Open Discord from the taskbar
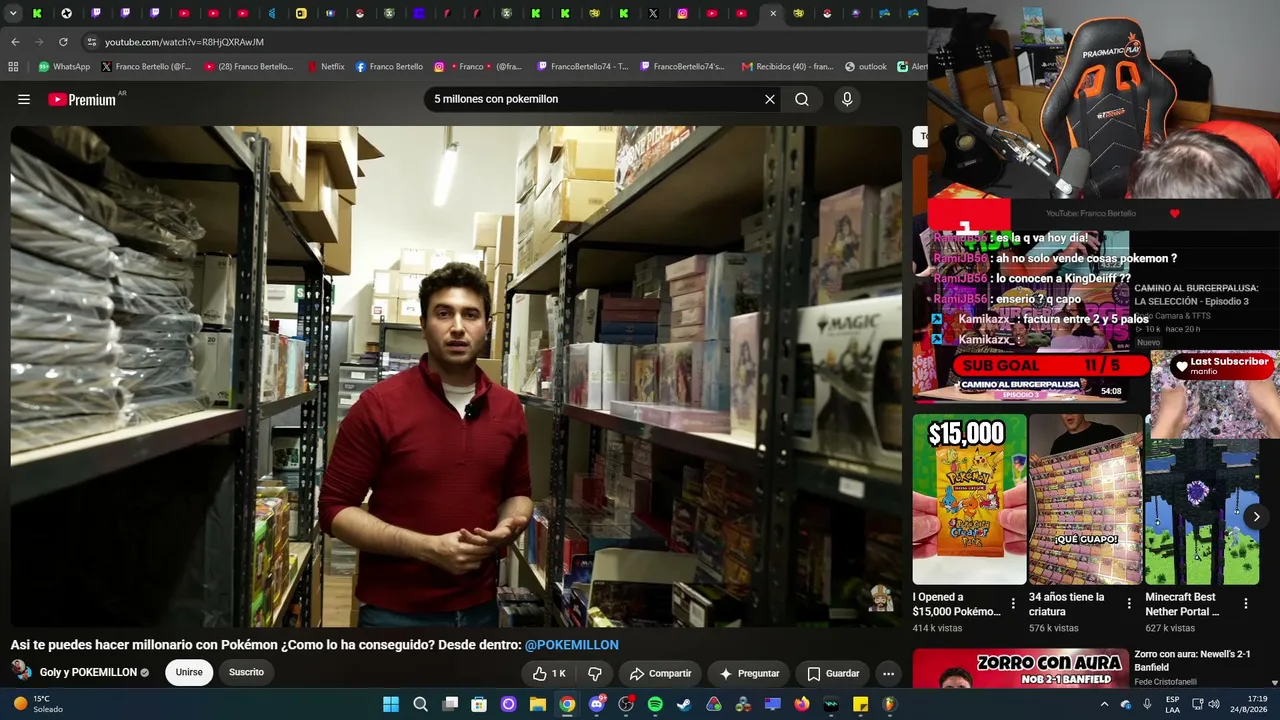1280x720 pixels. click(597, 704)
